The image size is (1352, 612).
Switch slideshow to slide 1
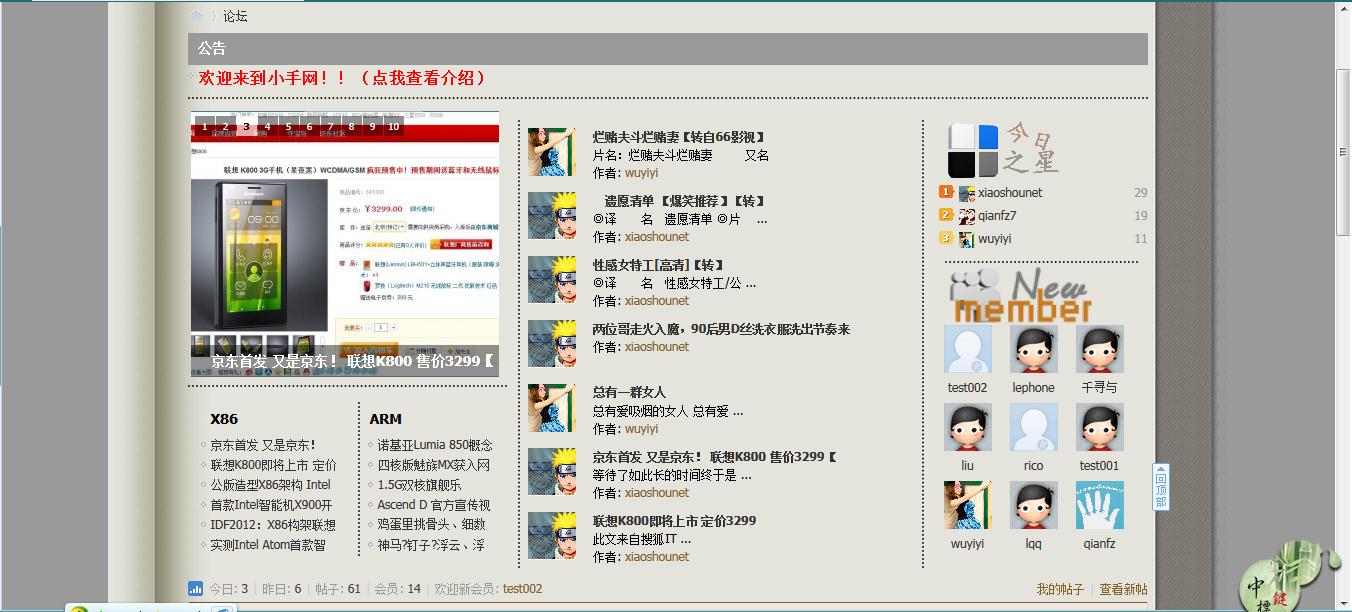205,127
